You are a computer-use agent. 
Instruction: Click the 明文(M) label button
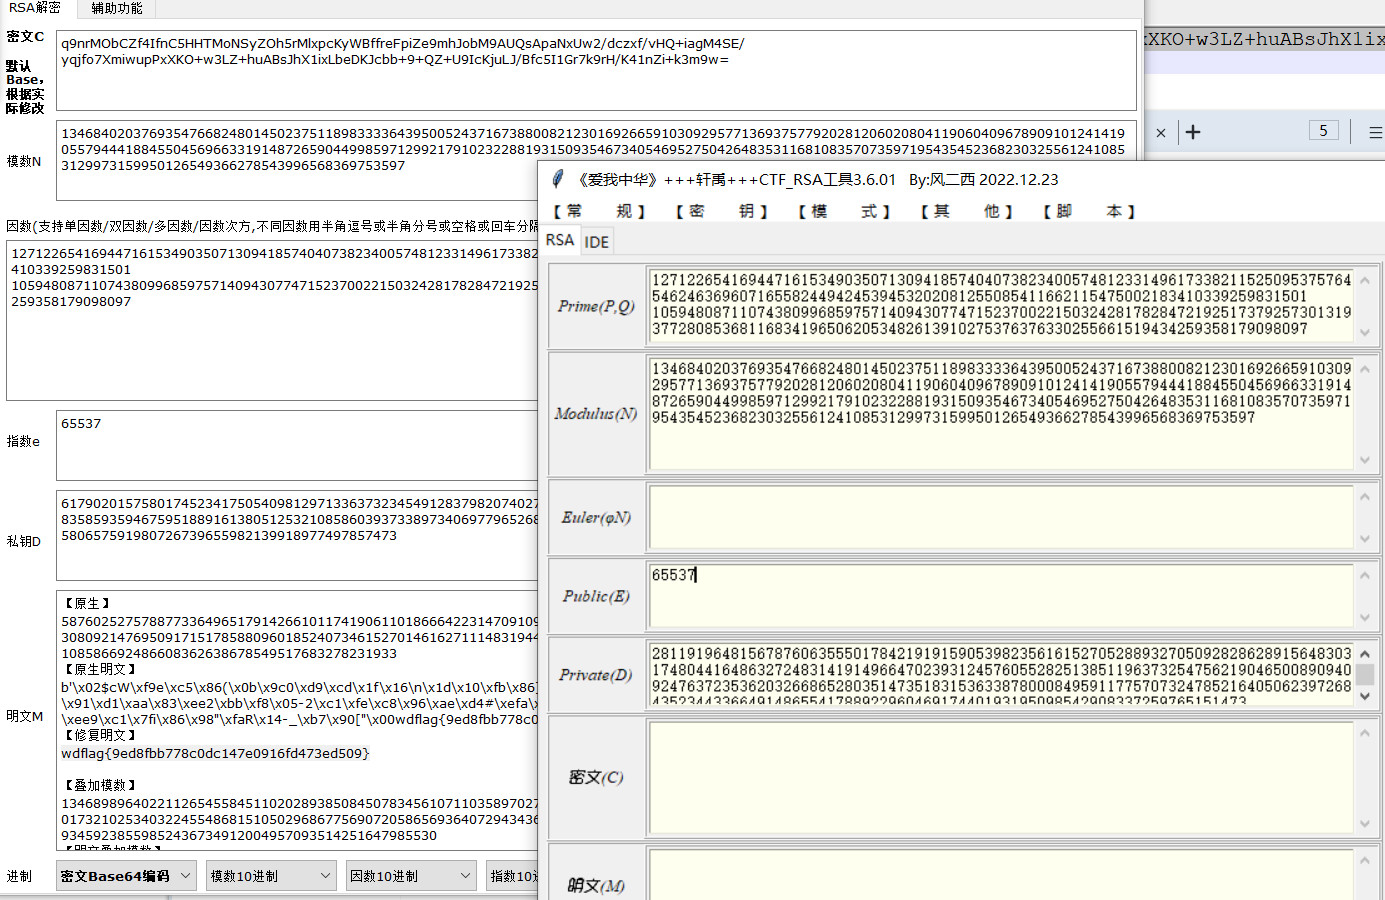[596, 885]
